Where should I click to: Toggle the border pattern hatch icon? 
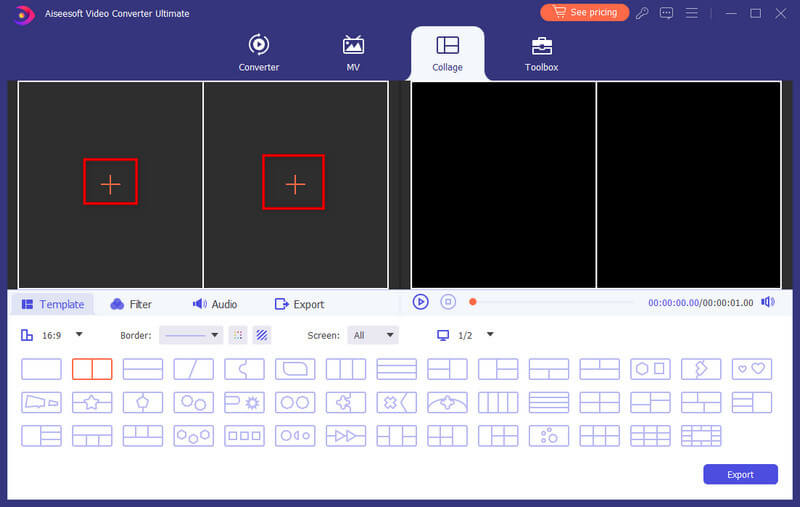click(x=262, y=335)
